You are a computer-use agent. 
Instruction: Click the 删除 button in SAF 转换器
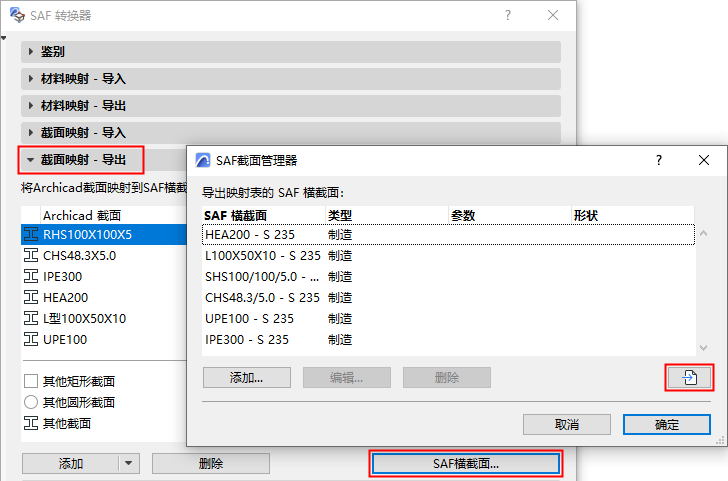point(211,463)
